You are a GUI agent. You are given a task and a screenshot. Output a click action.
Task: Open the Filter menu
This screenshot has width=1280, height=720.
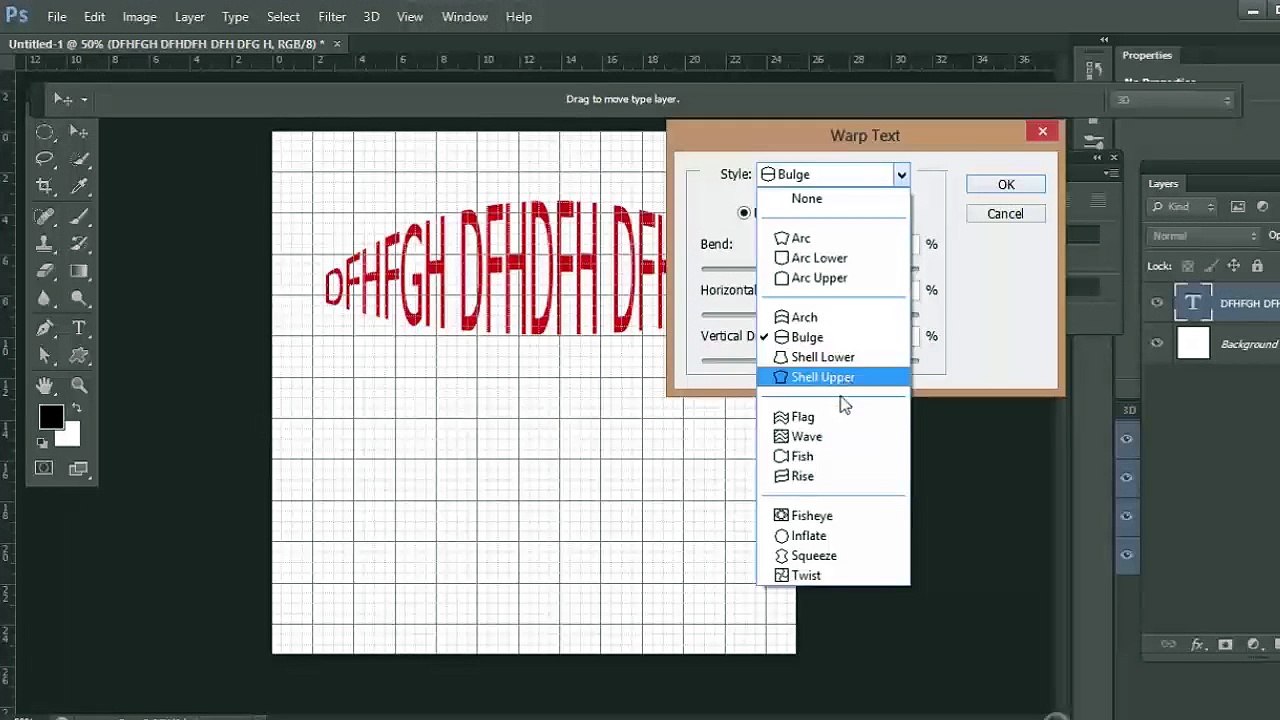[332, 17]
